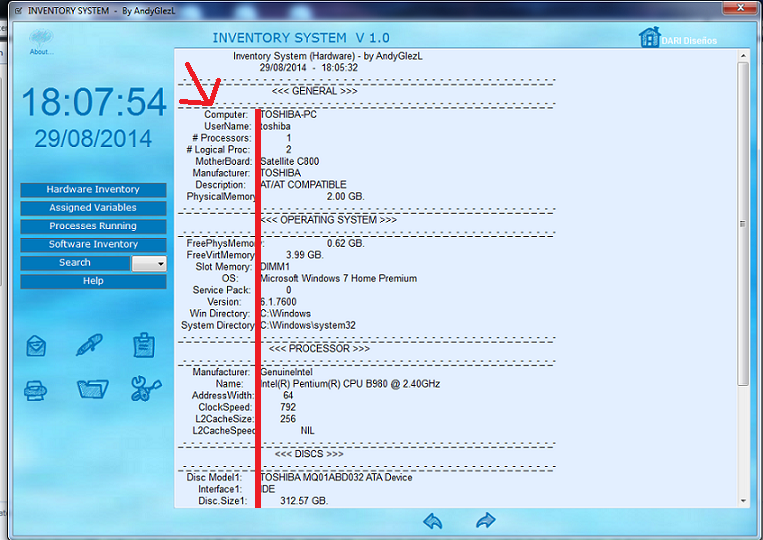Go forward with right arrow

click(486, 521)
